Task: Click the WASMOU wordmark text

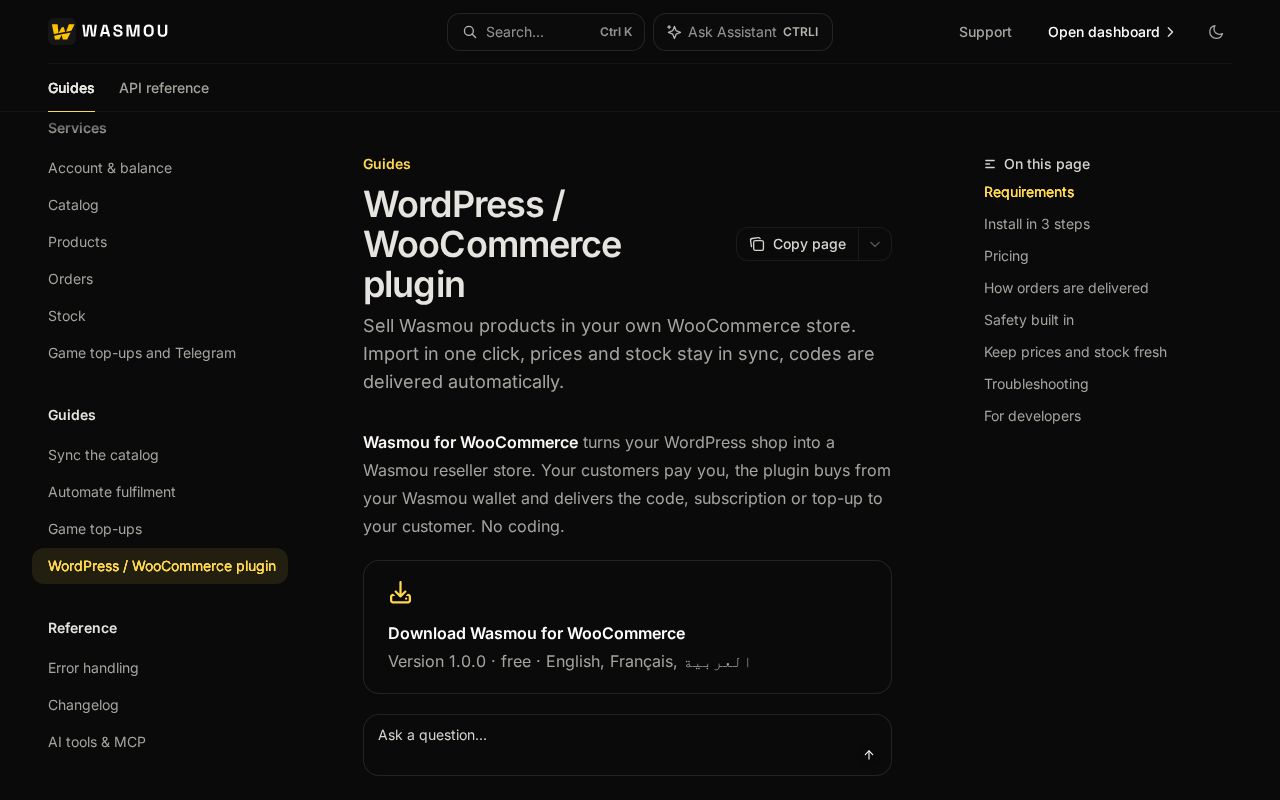Action: coord(125,31)
